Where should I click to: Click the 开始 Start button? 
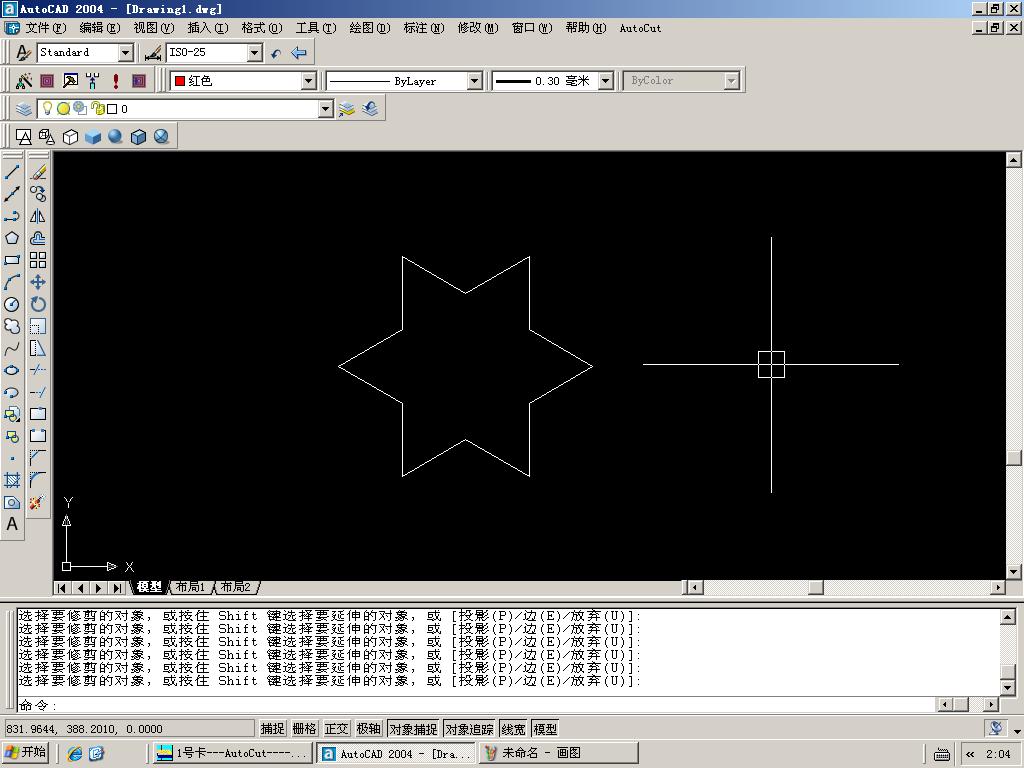click(26, 753)
